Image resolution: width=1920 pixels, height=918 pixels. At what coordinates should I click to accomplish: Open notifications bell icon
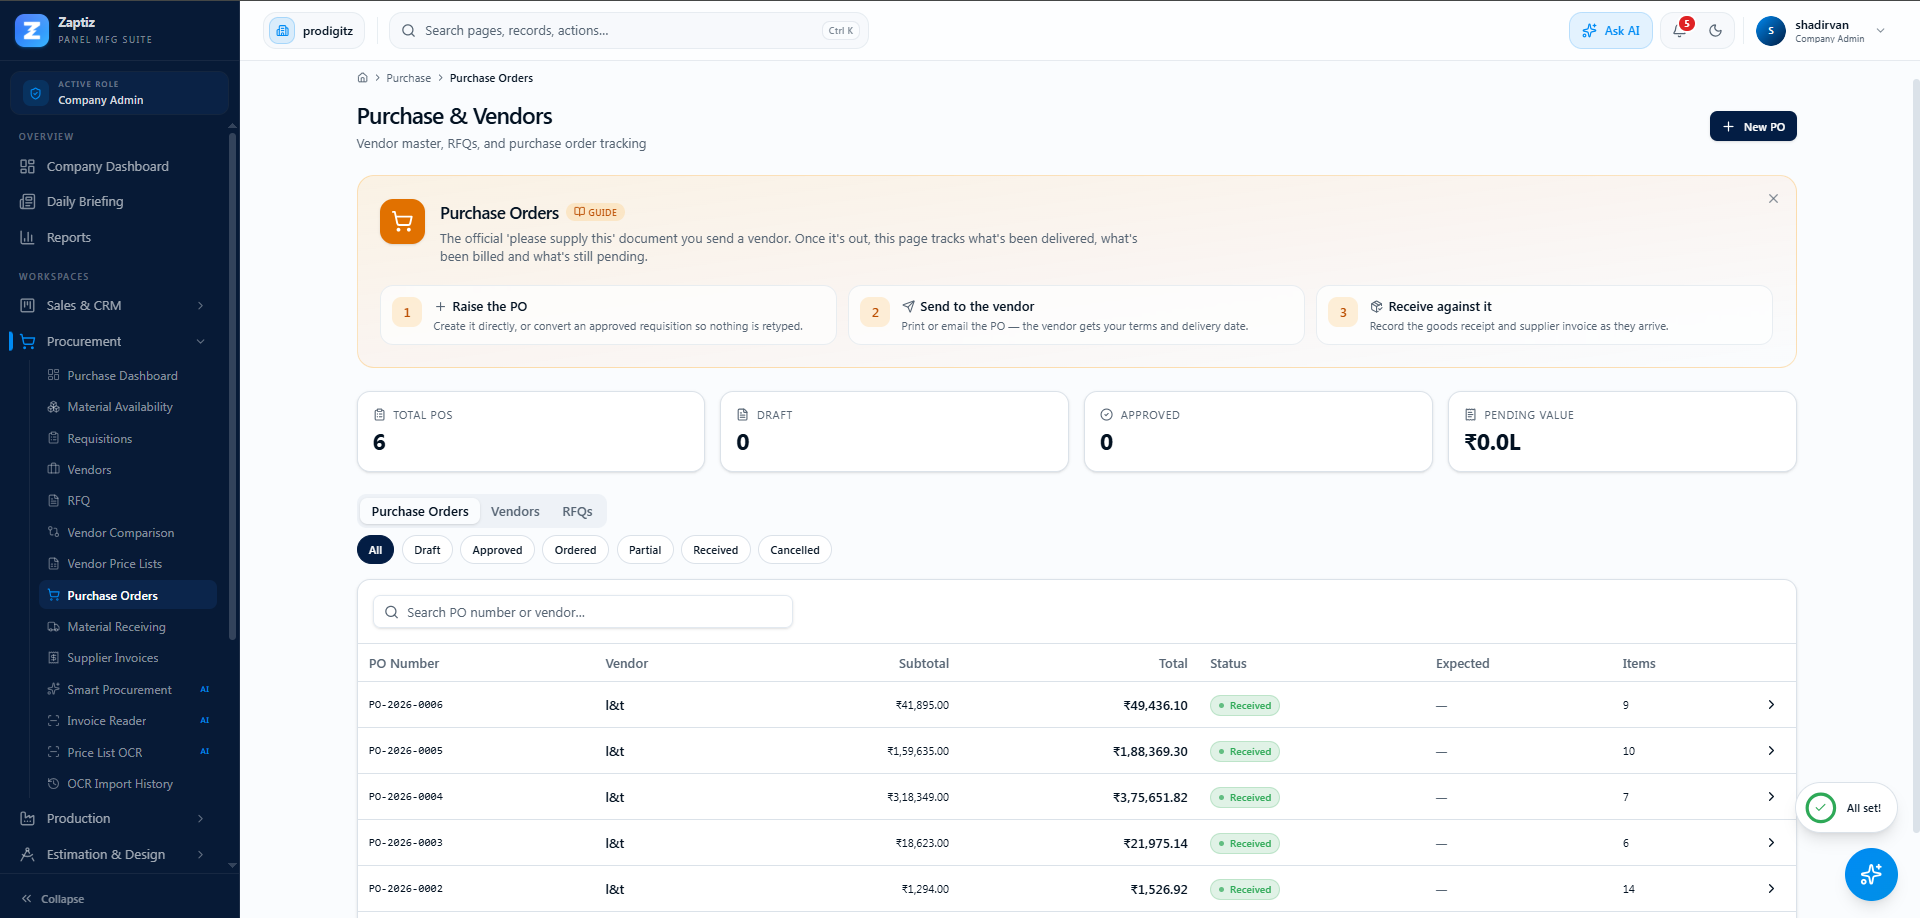click(1680, 31)
